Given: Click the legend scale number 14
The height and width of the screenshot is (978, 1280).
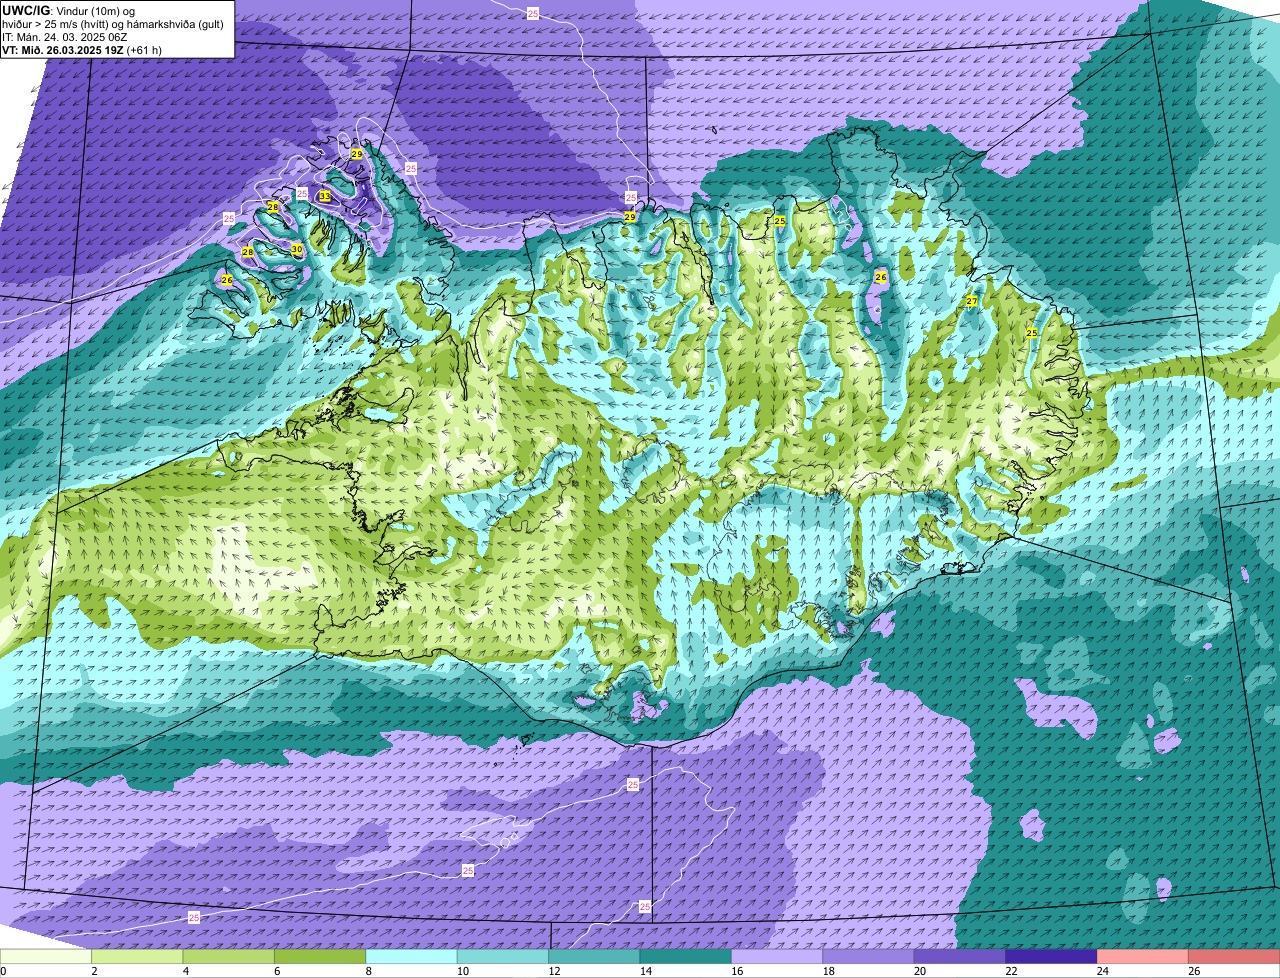Looking at the screenshot, I should [x=645, y=971].
